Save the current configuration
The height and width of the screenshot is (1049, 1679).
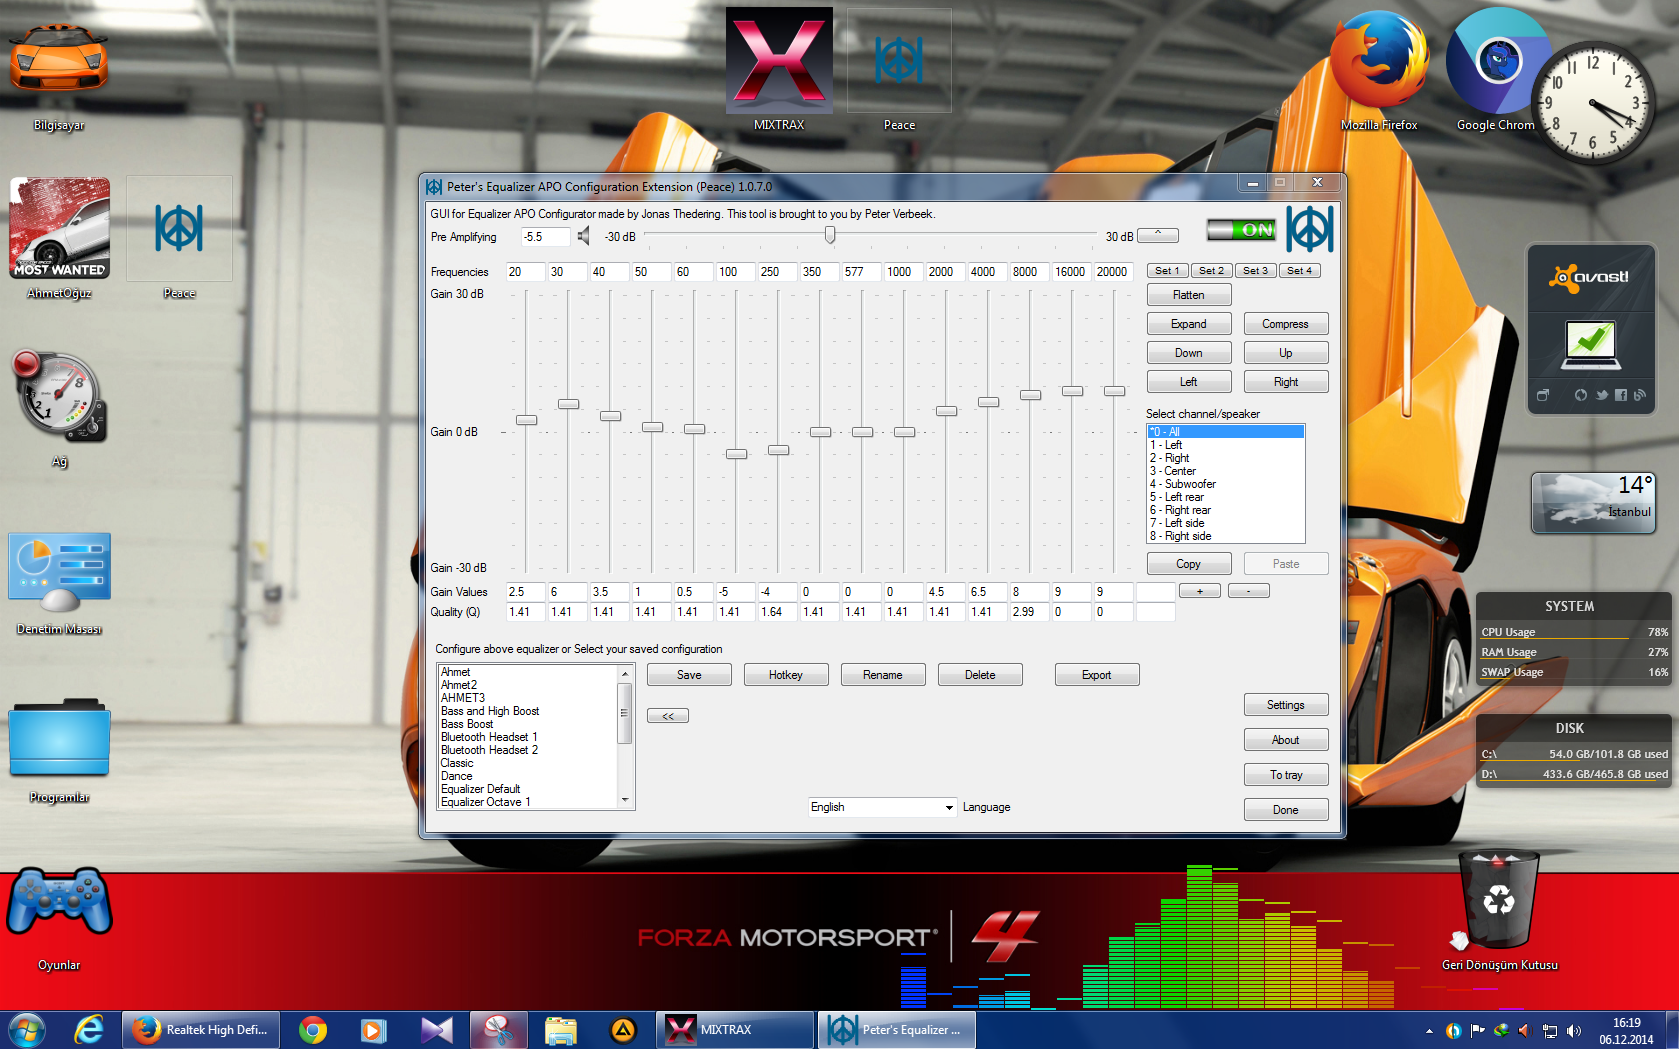pos(689,675)
